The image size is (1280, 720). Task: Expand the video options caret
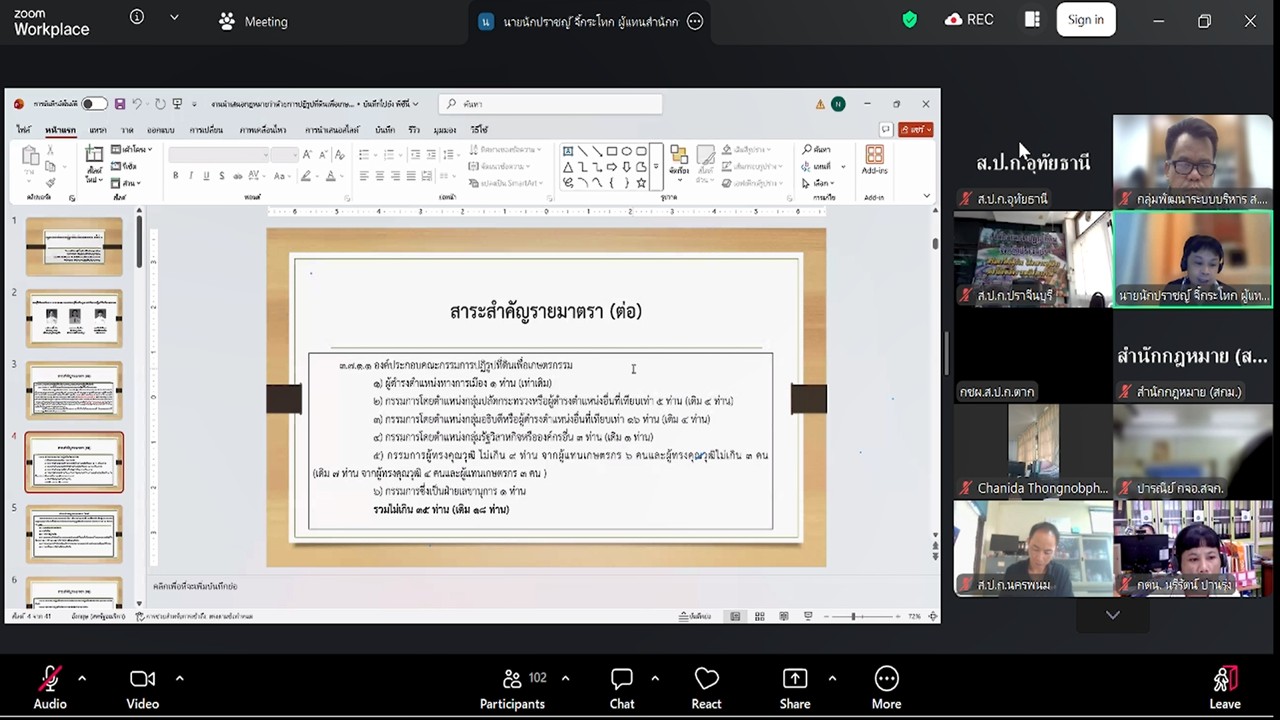(180, 679)
